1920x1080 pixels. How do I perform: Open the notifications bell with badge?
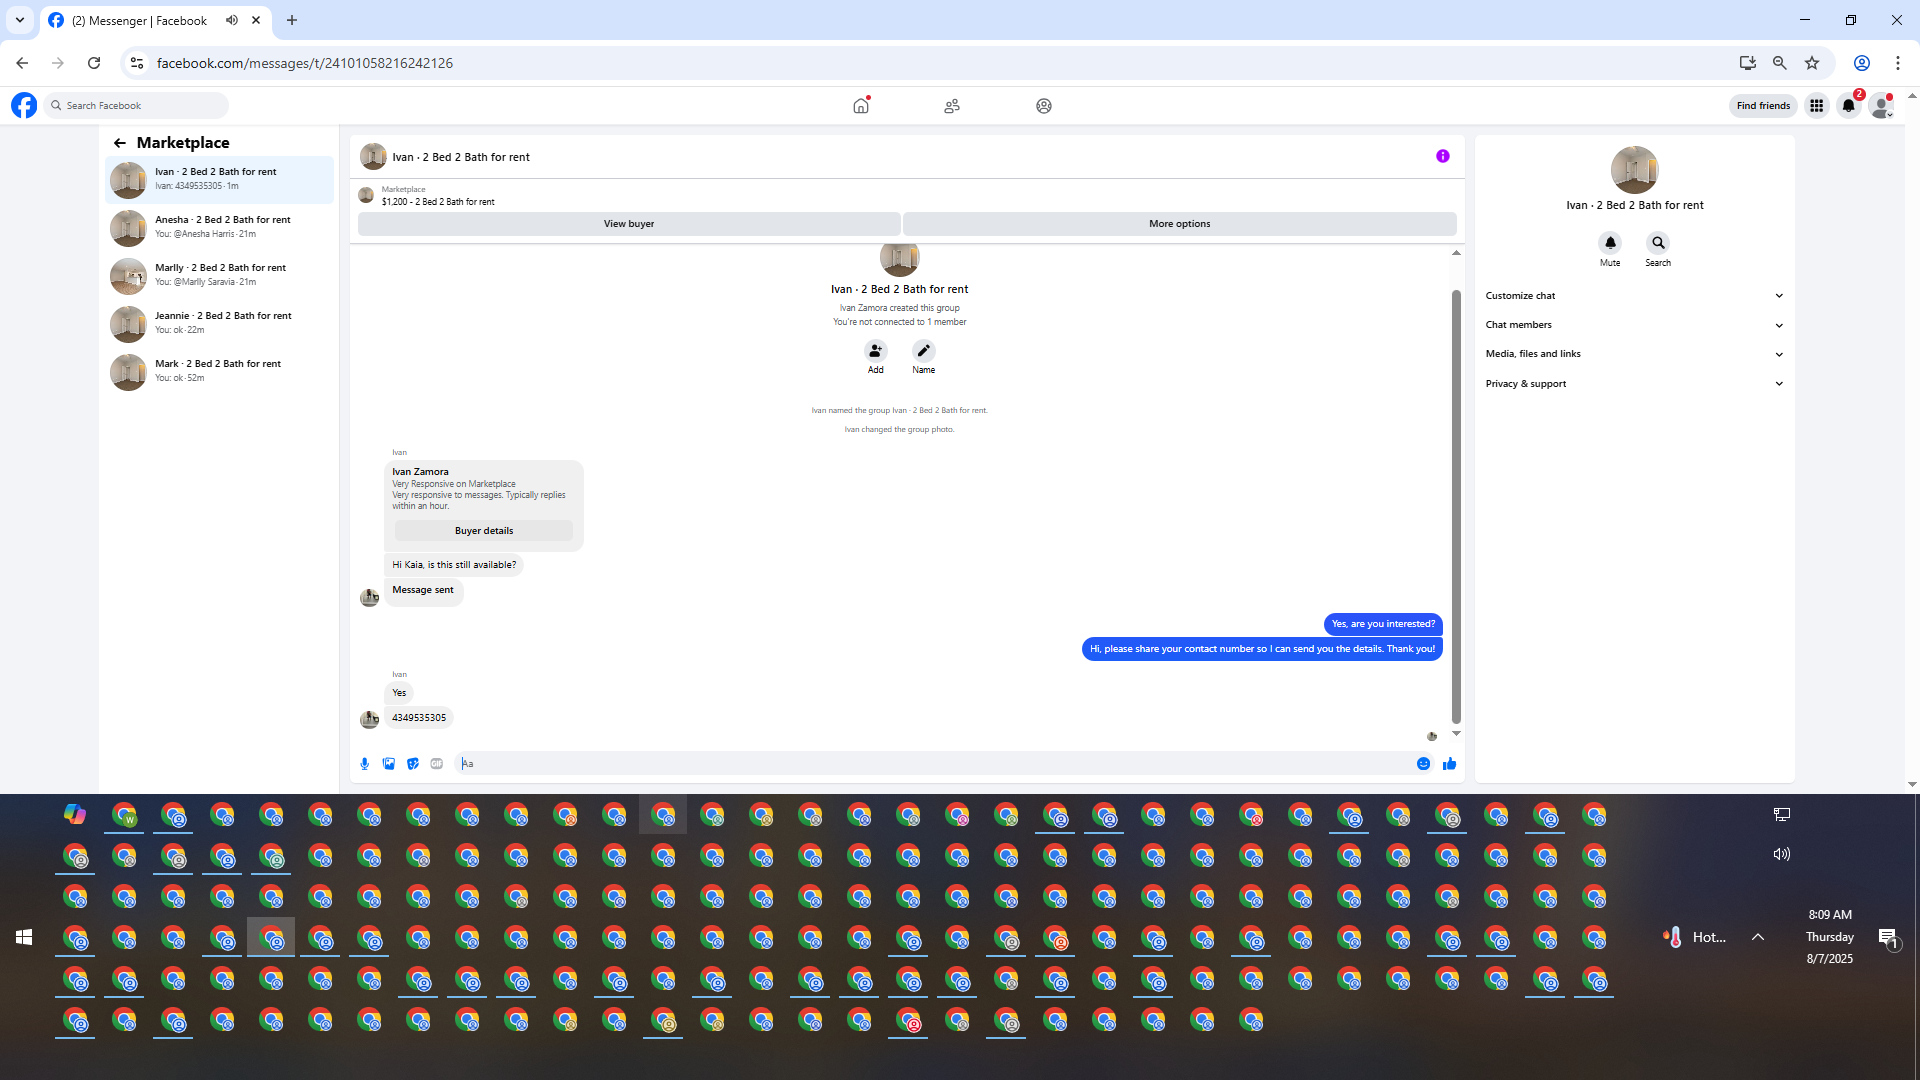[x=1849, y=105]
